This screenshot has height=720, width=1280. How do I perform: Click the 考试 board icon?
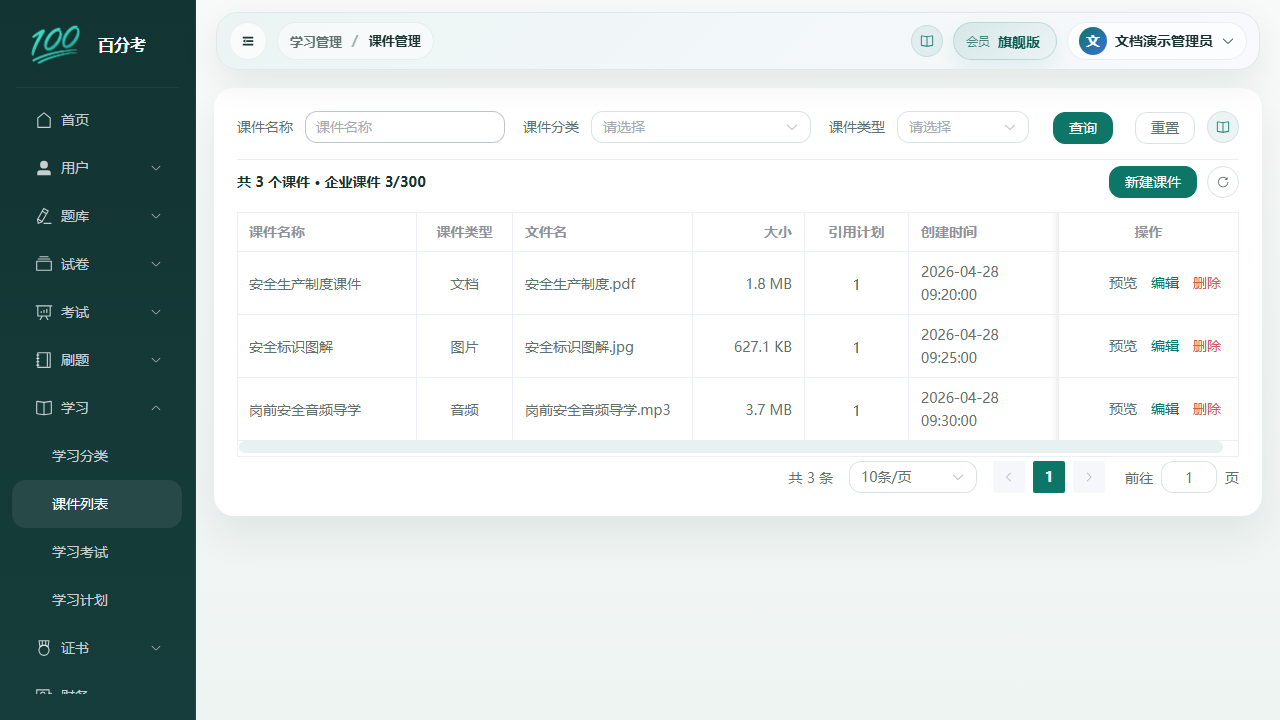click(x=43, y=312)
